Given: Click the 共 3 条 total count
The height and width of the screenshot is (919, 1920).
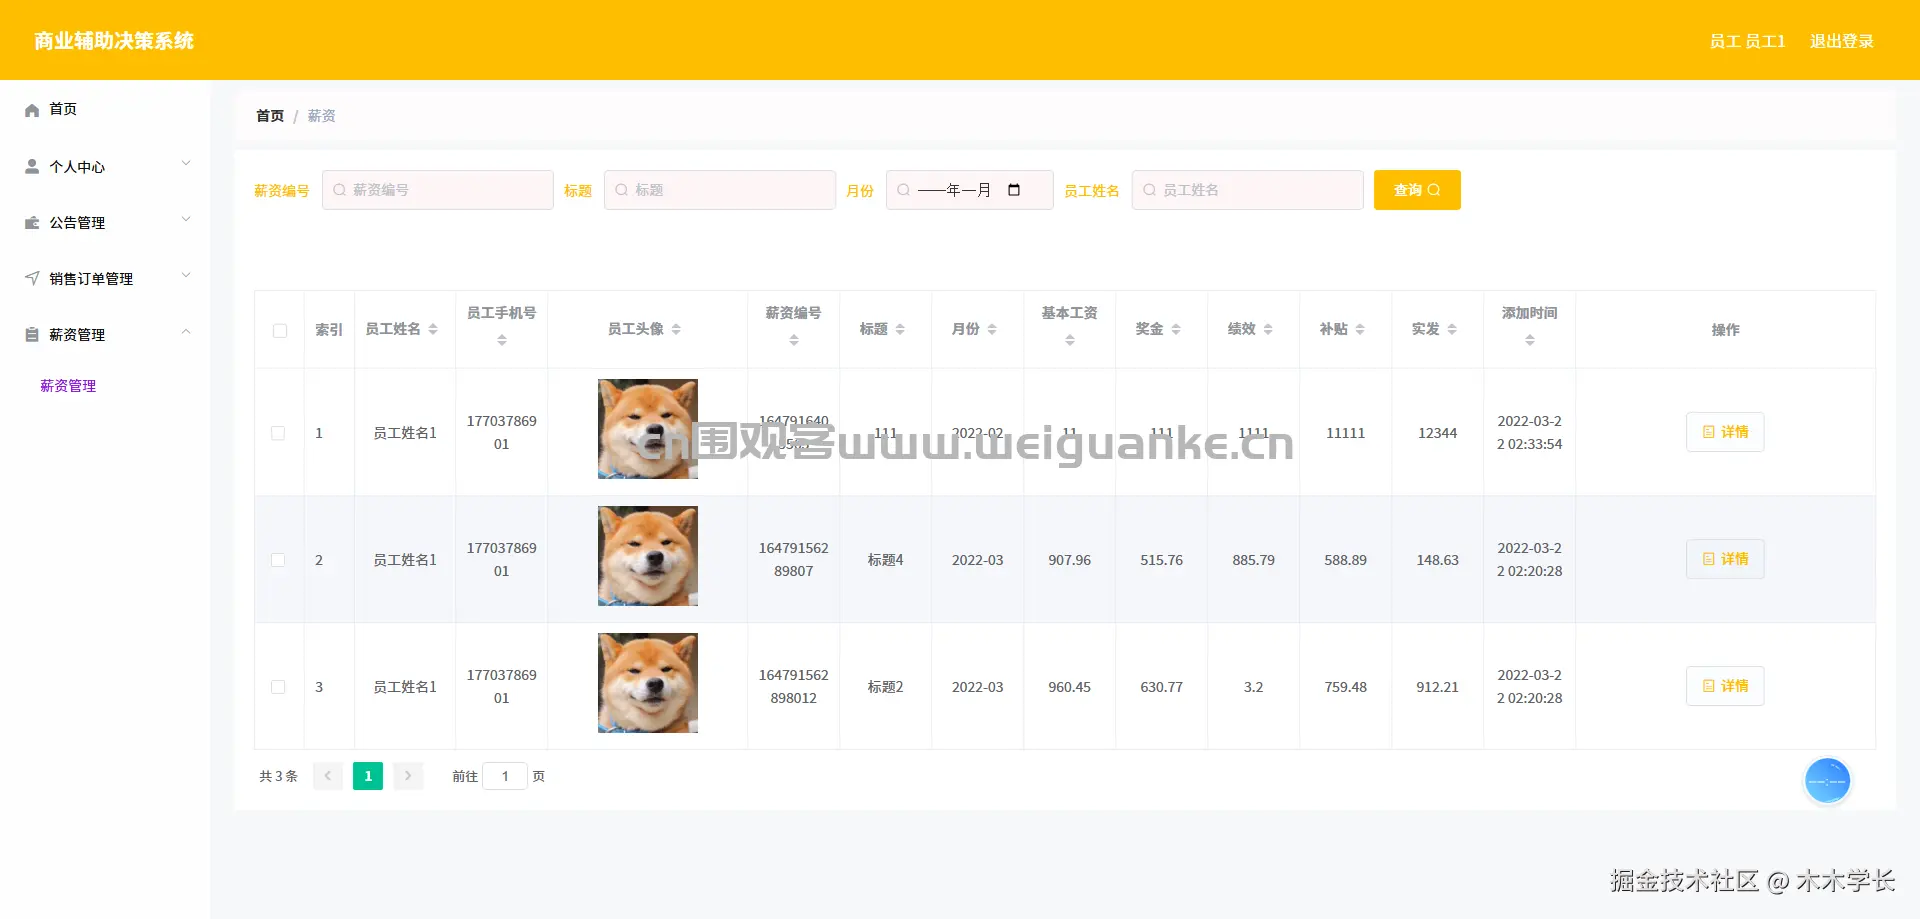Looking at the screenshot, I should tap(279, 776).
